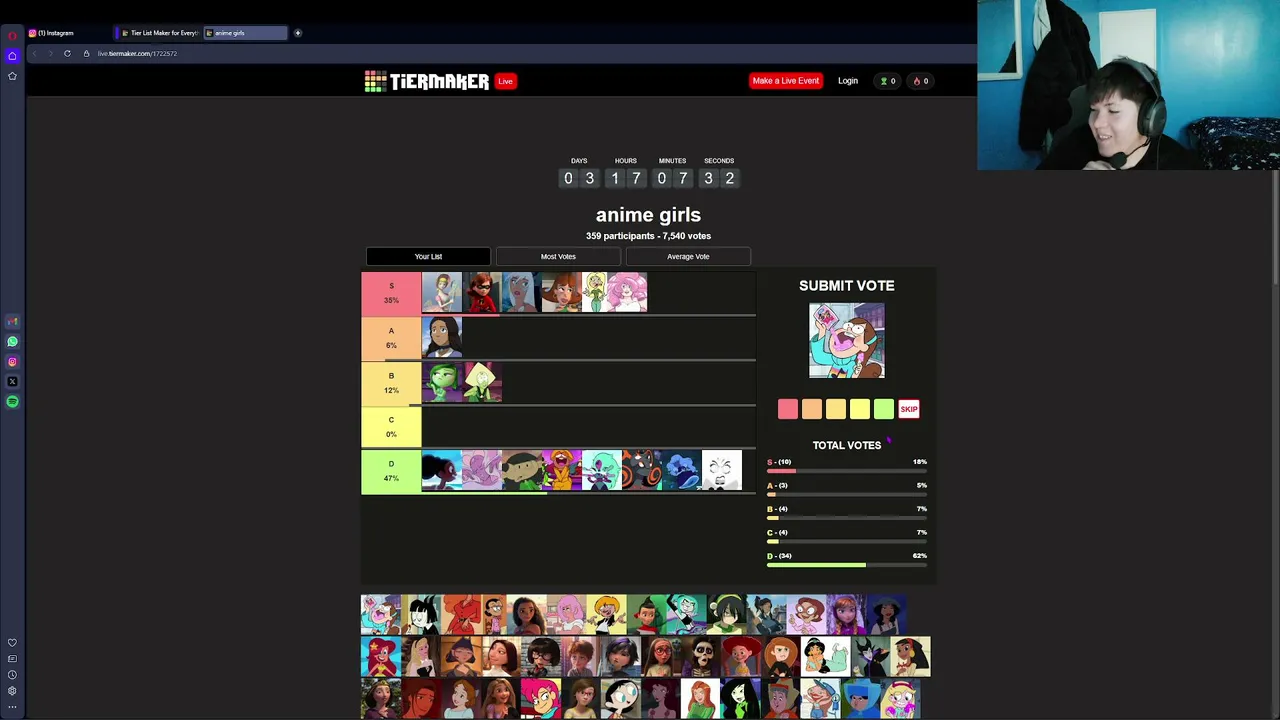This screenshot has height=720, width=1280.
Task: Click the TierMaker logo
Action: tap(427, 81)
